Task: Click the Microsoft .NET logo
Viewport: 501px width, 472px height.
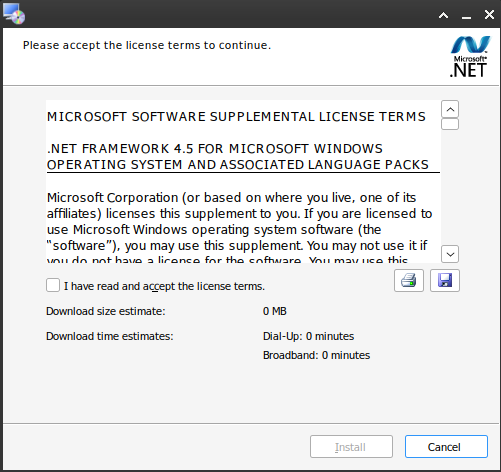Action: (x=470, y=57)
